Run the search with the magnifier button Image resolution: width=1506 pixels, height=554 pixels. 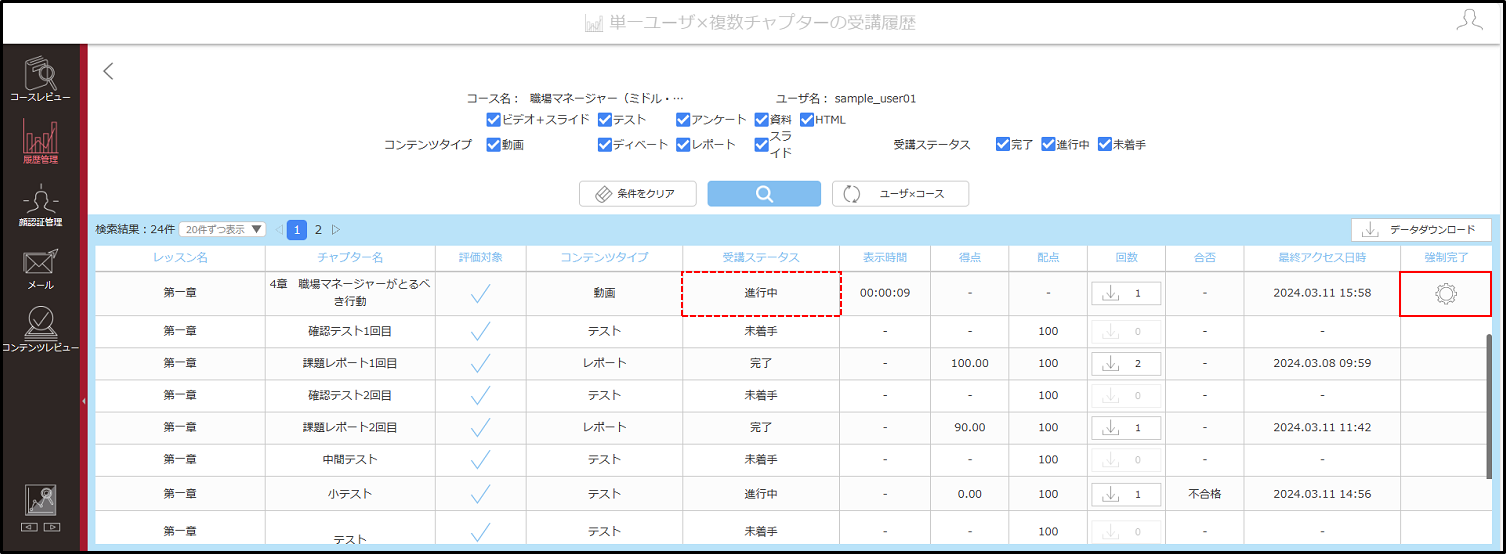tap(764, 194)
